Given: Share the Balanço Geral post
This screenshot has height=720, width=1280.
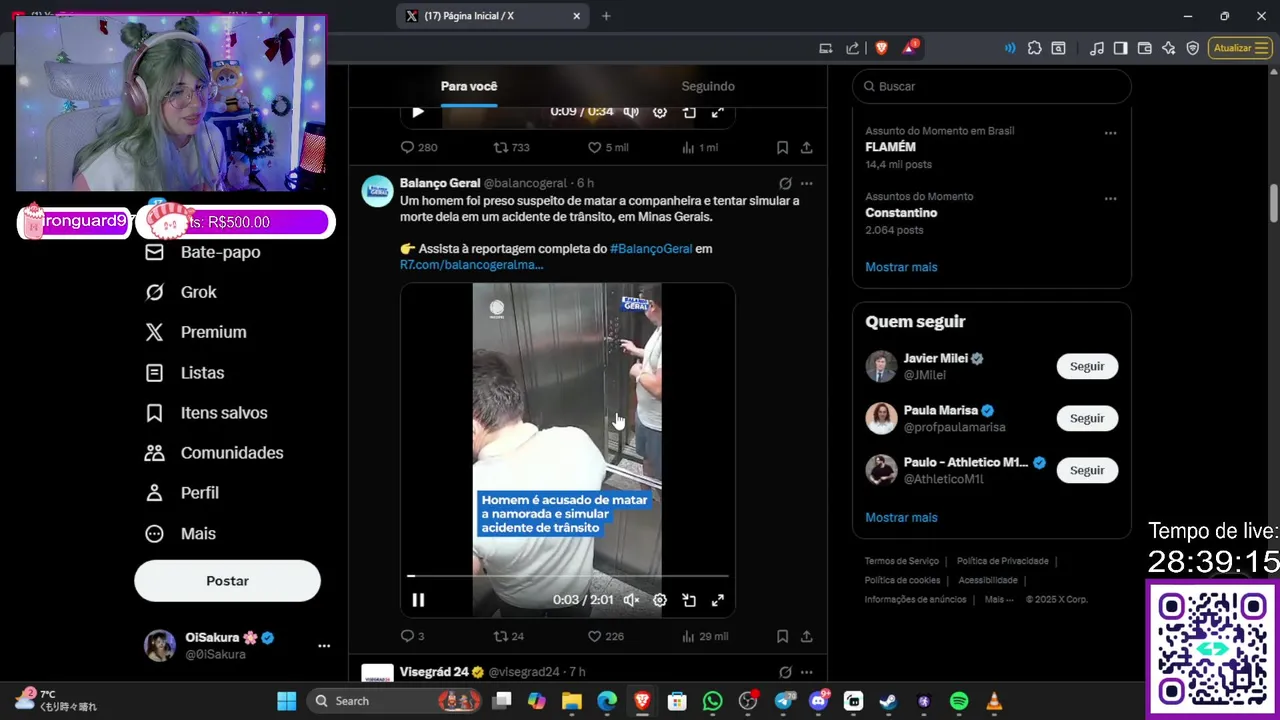Looking at the screenshot, I should point(806,636).
